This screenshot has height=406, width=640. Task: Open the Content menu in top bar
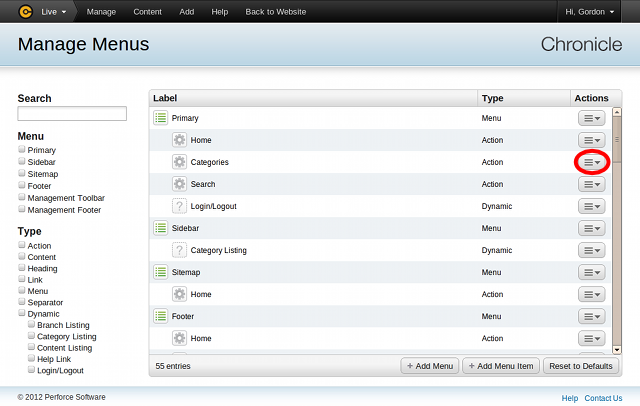pos(147,12)
